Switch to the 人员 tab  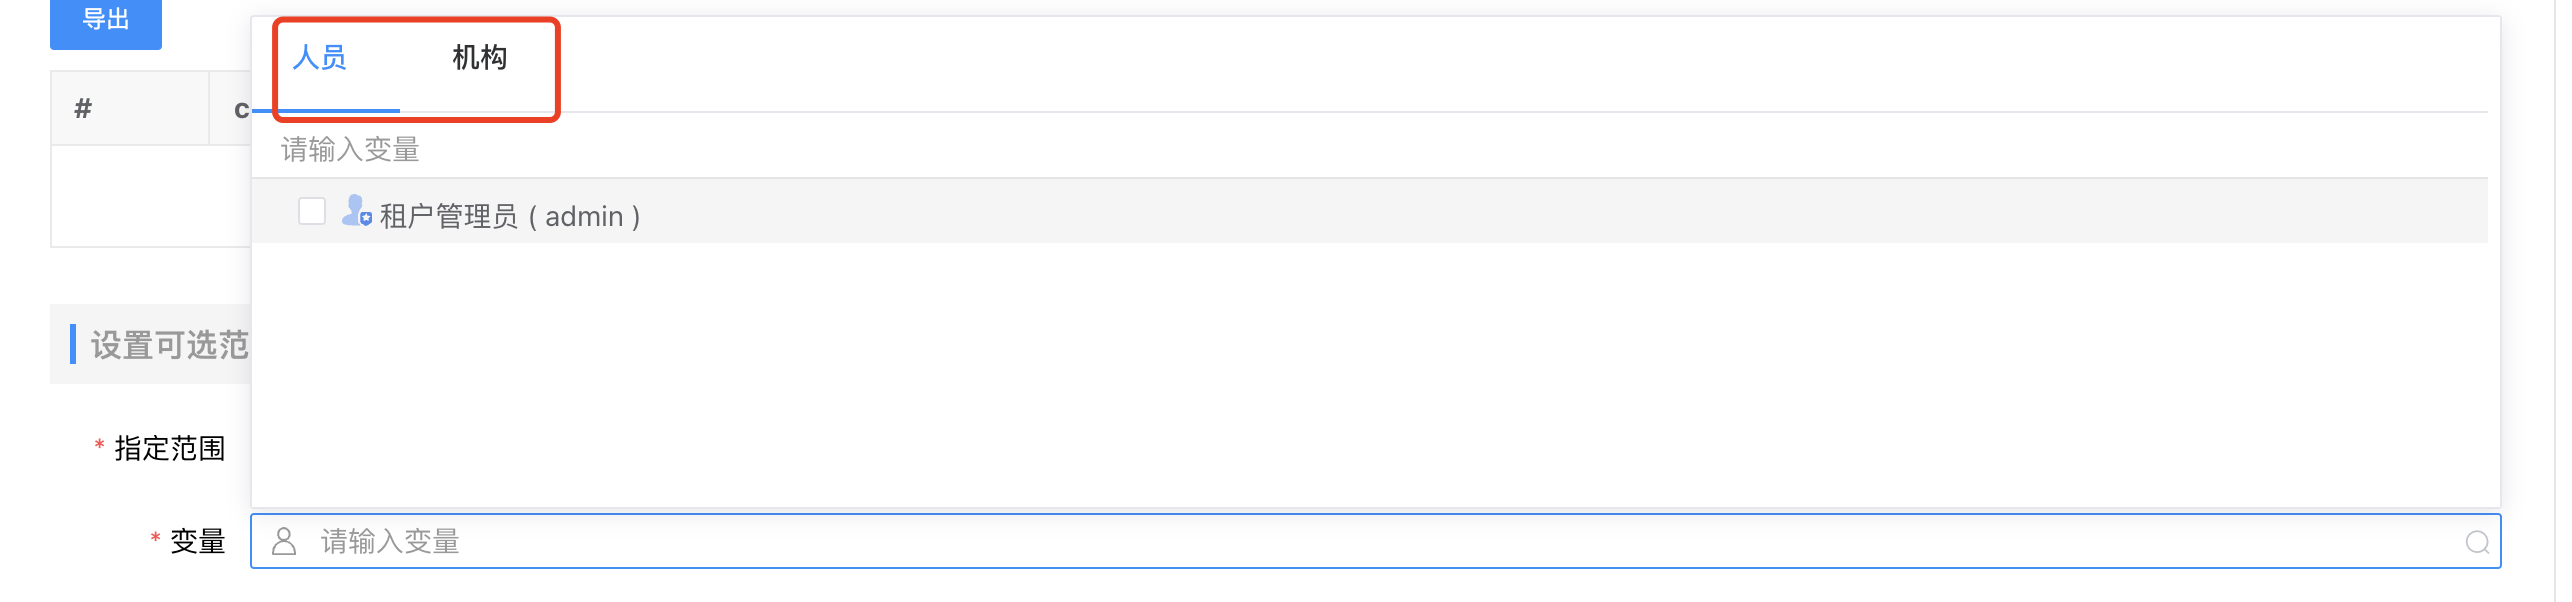coord(320,58)
